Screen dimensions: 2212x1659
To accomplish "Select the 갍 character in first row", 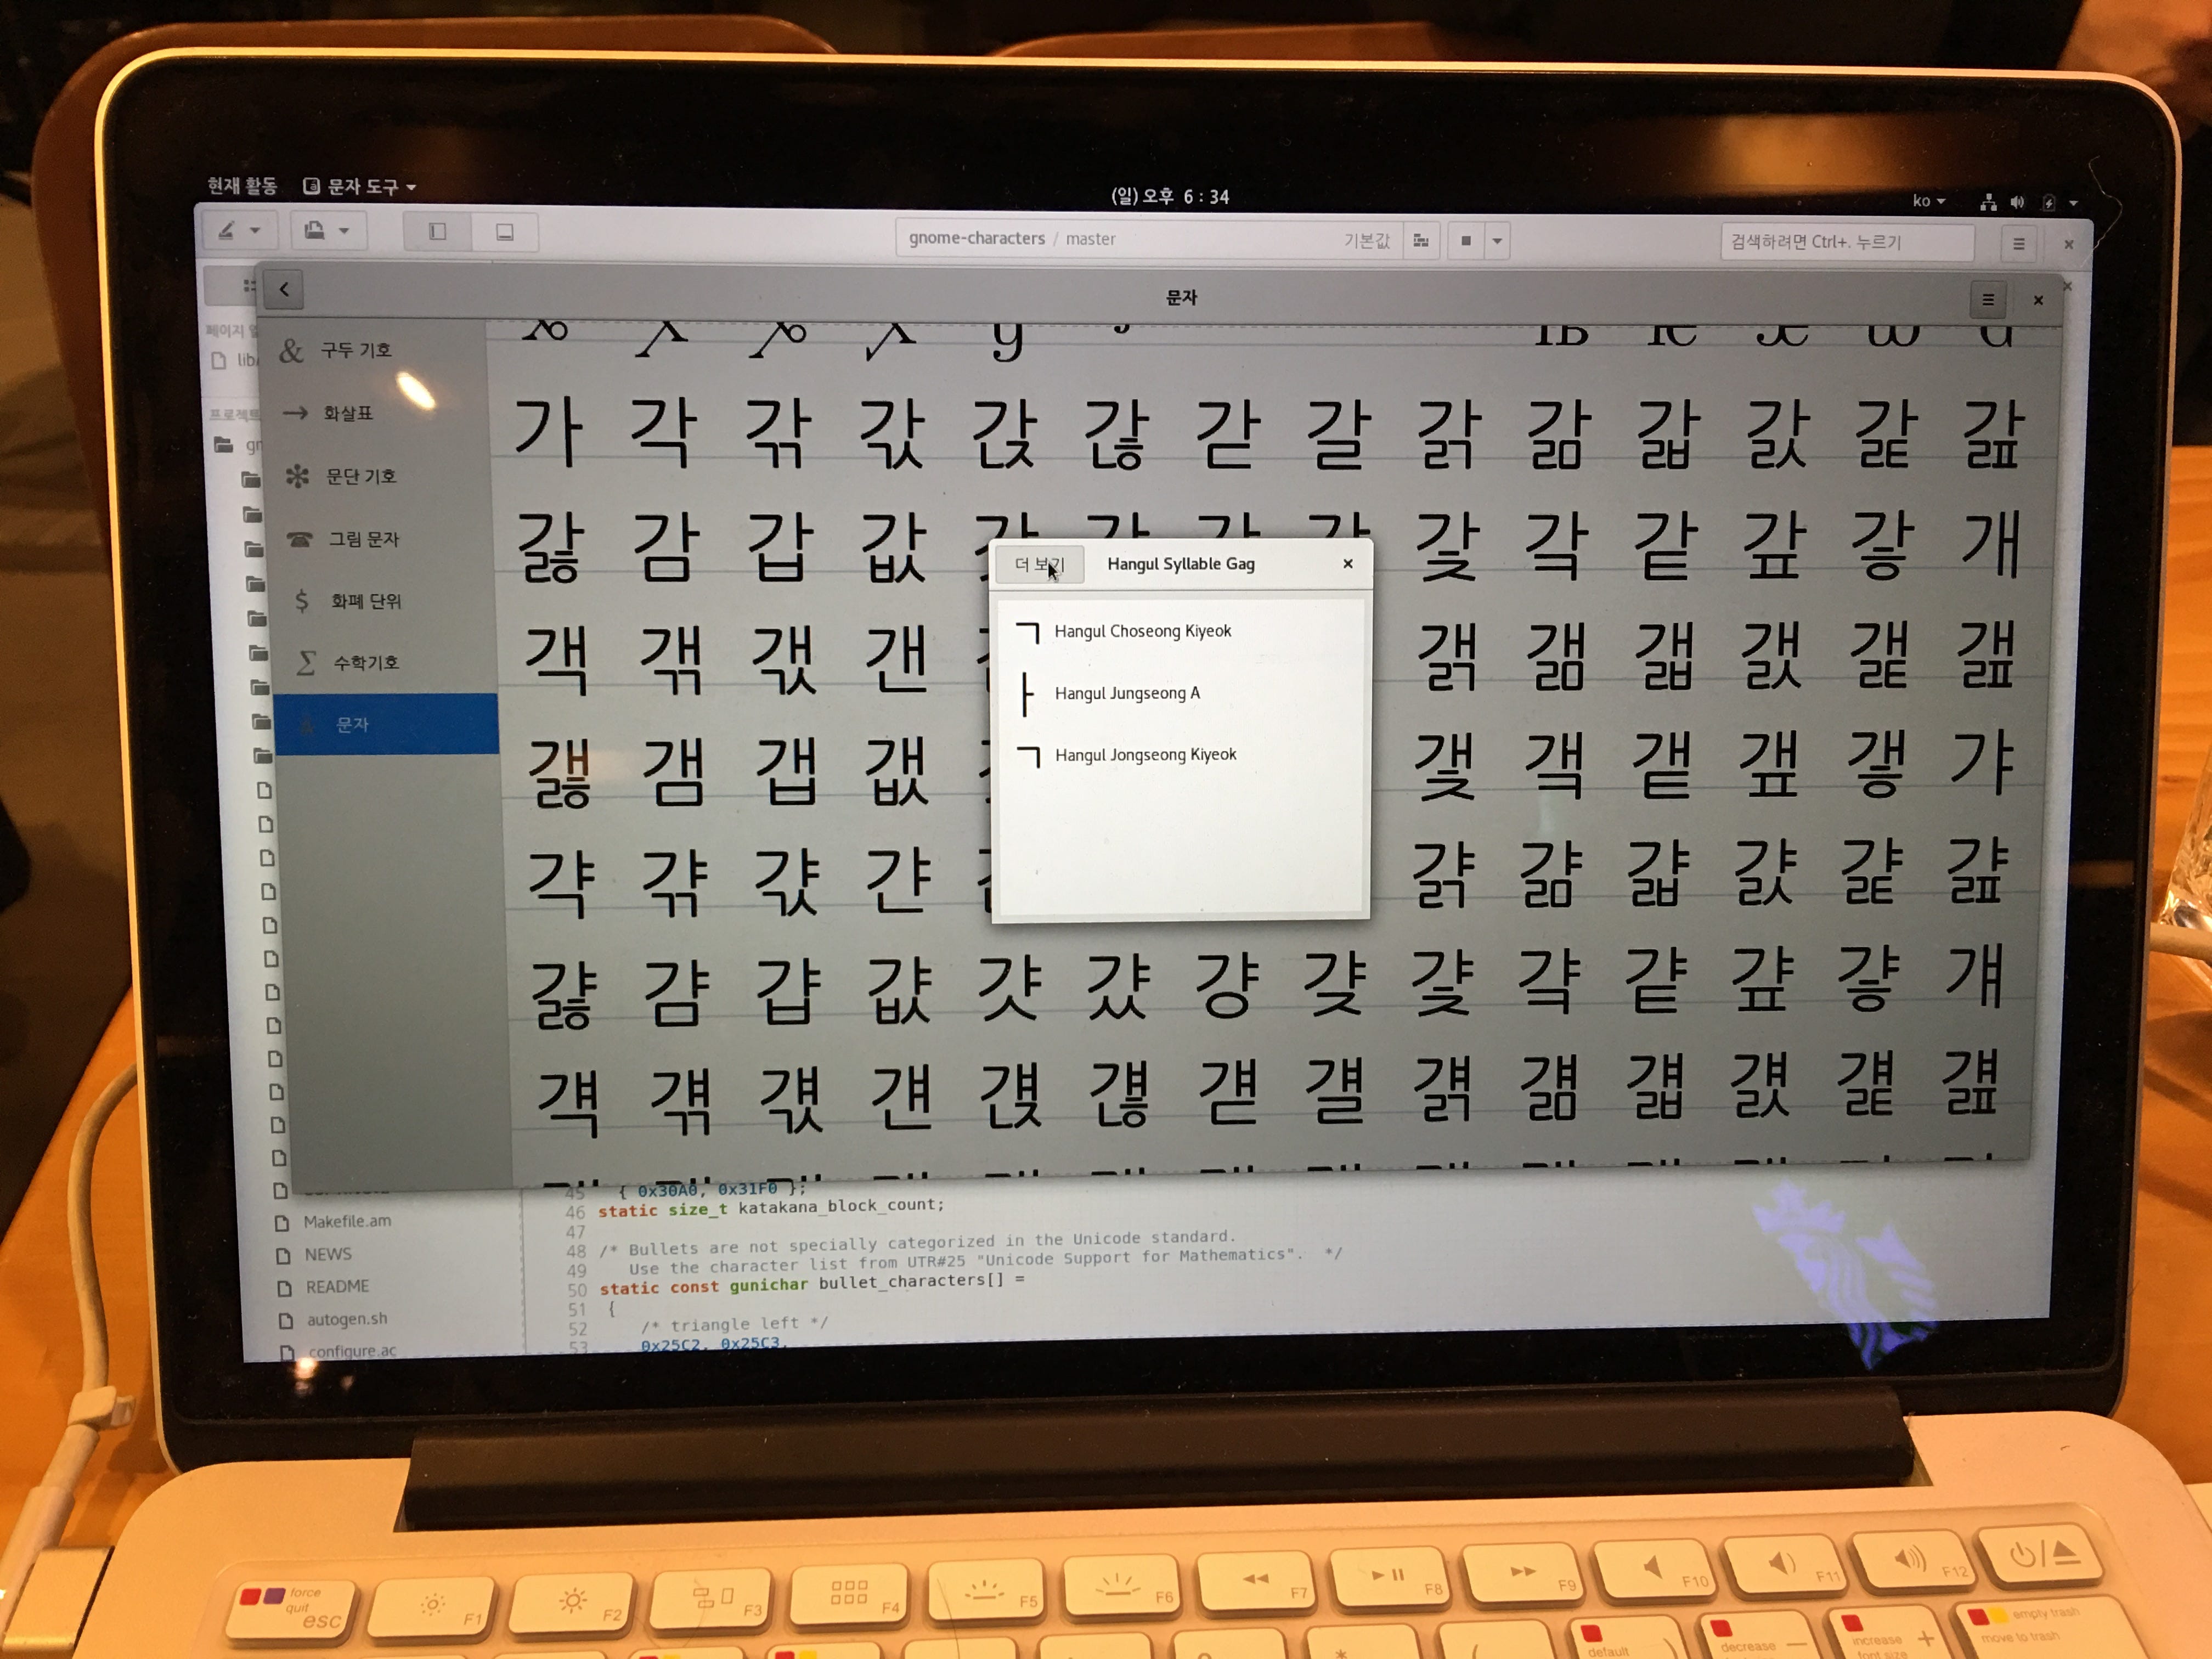I will click(x=1885, y=435).
